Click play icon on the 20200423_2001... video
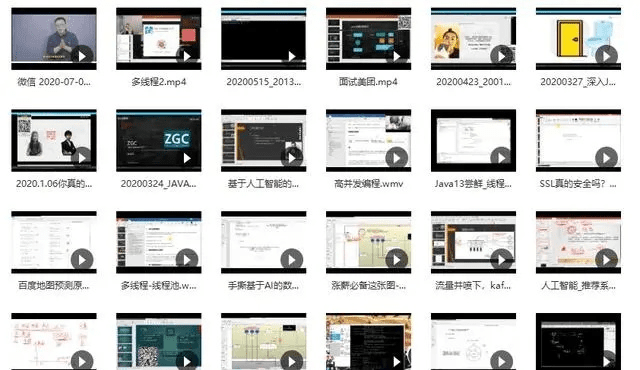This screenshot has height=370, width=640. tap(502, 56)
